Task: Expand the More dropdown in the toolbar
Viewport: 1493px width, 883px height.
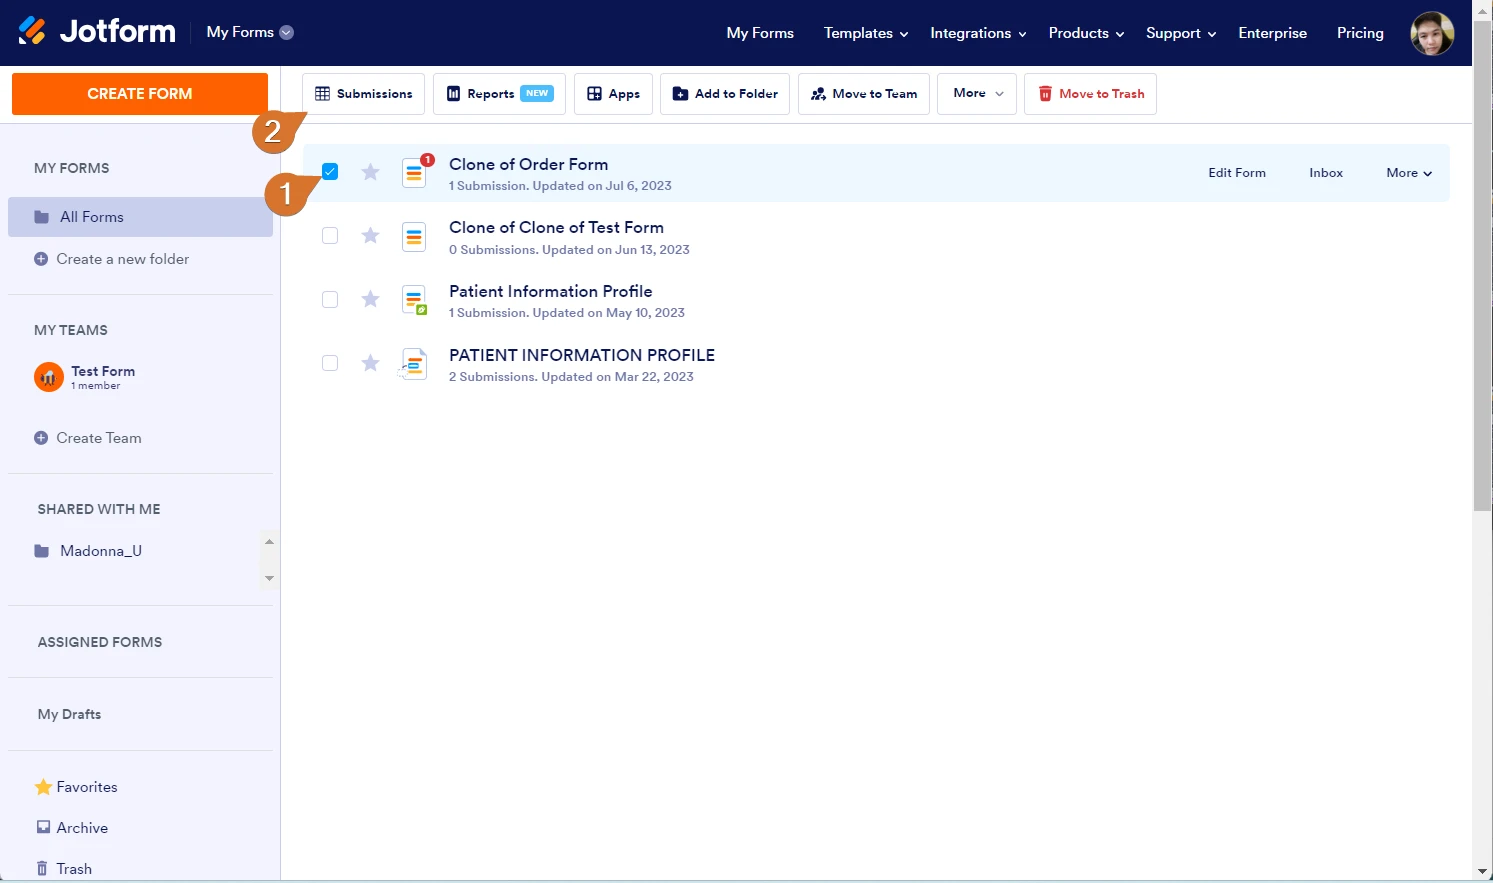Action: (976, 93)
